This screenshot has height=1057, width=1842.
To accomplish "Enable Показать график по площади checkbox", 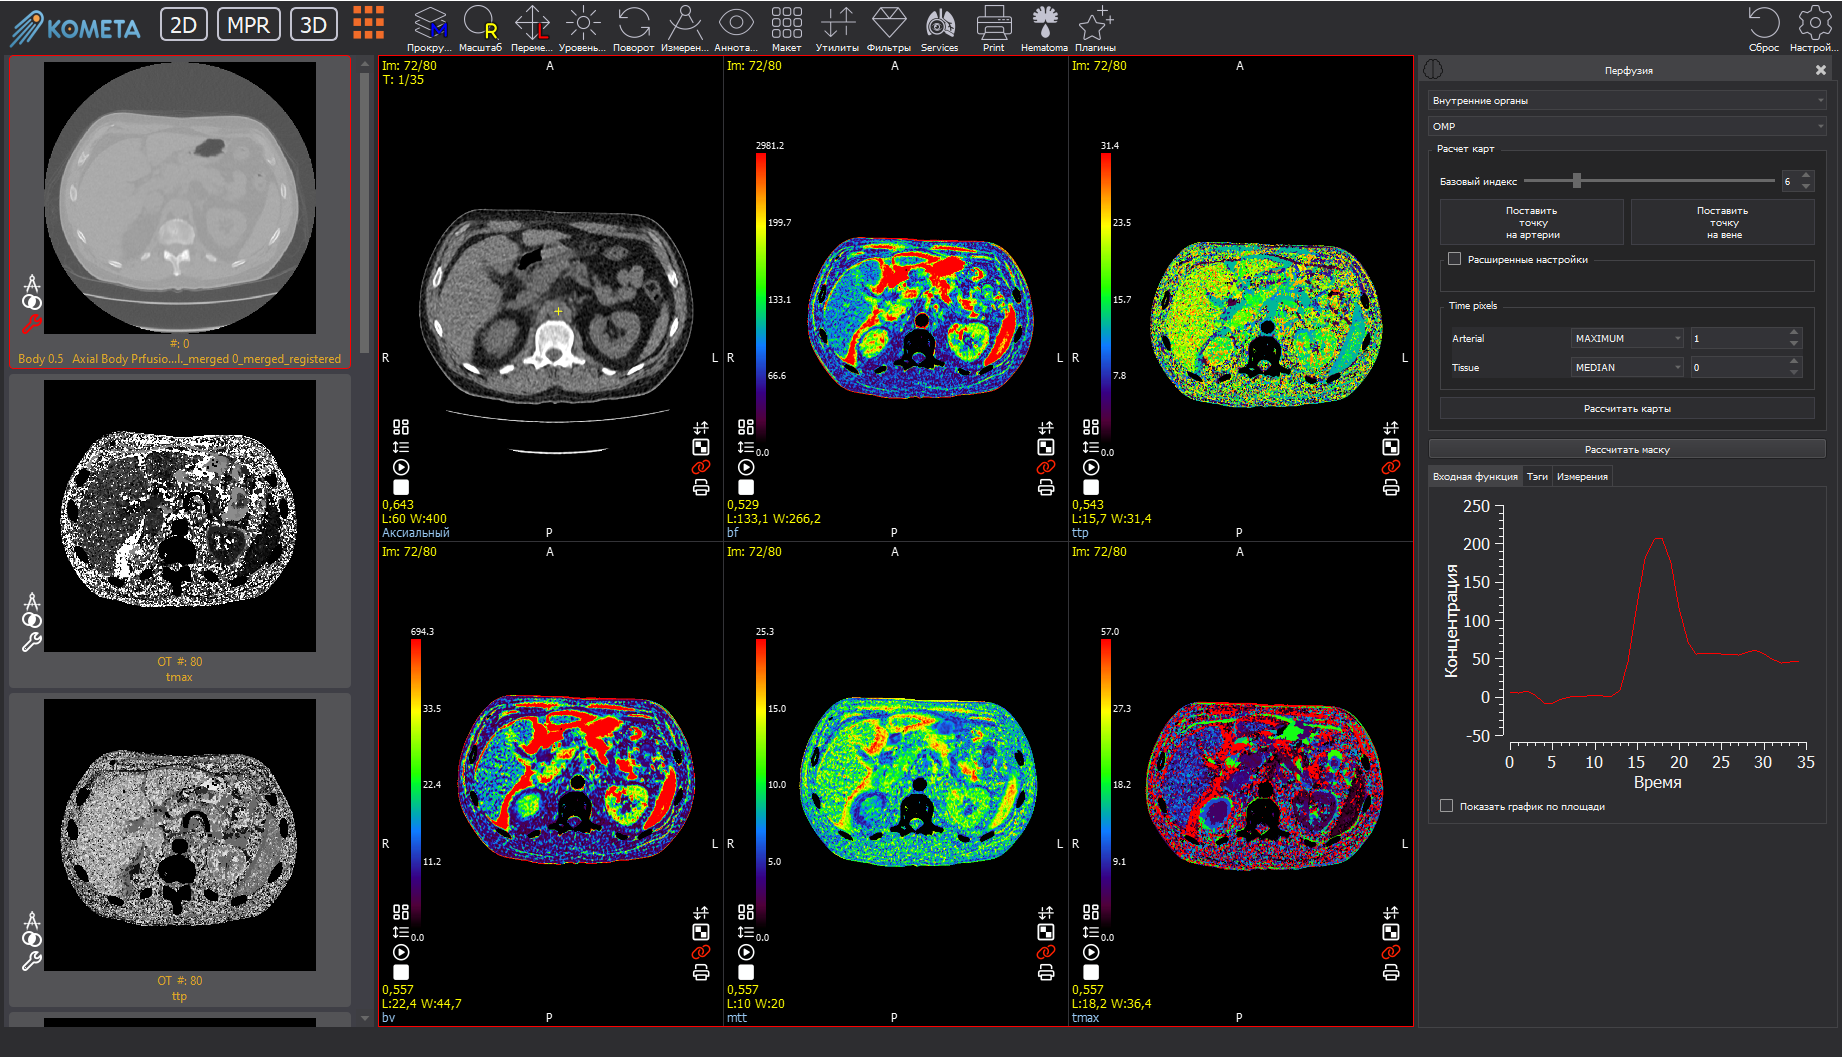I will tap(1446, 806).
